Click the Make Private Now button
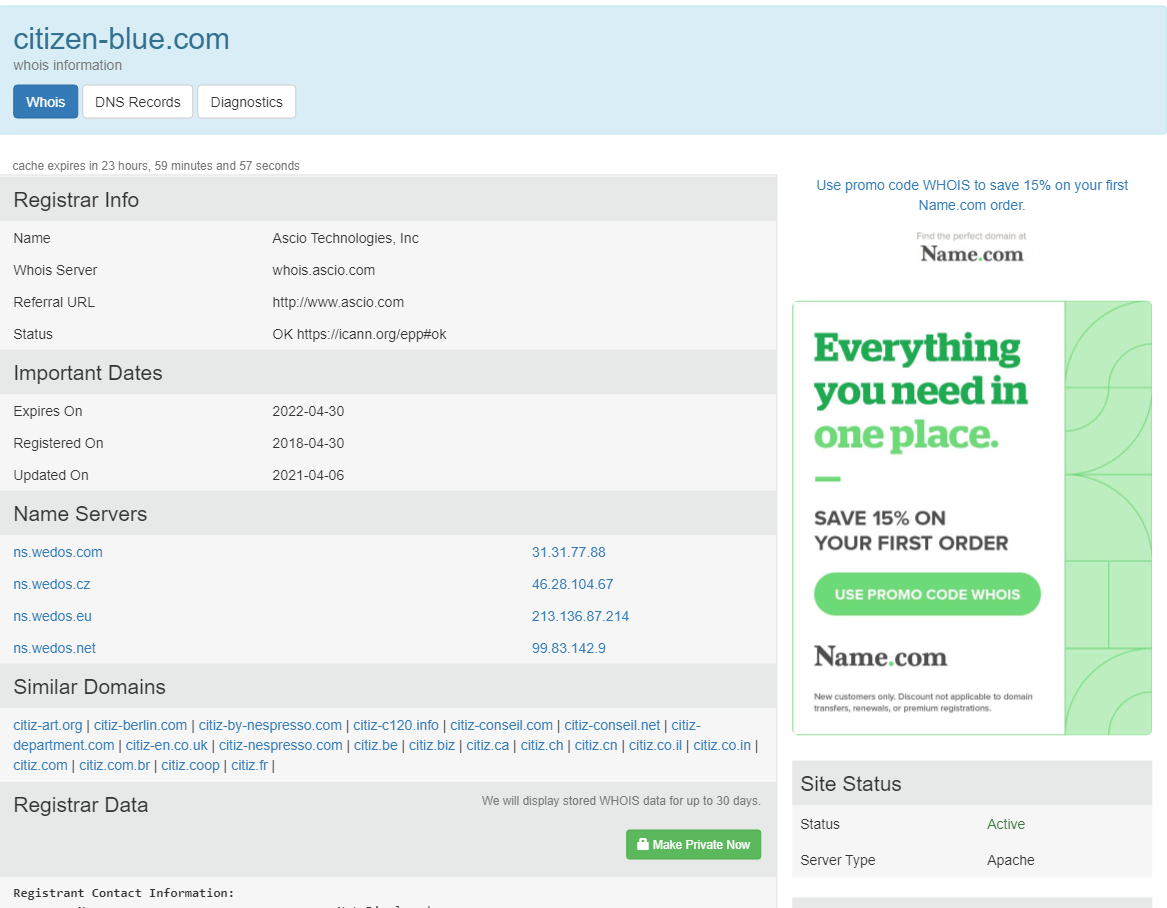The height and width of the screenshot is (908, 1167). click(694, 845)
